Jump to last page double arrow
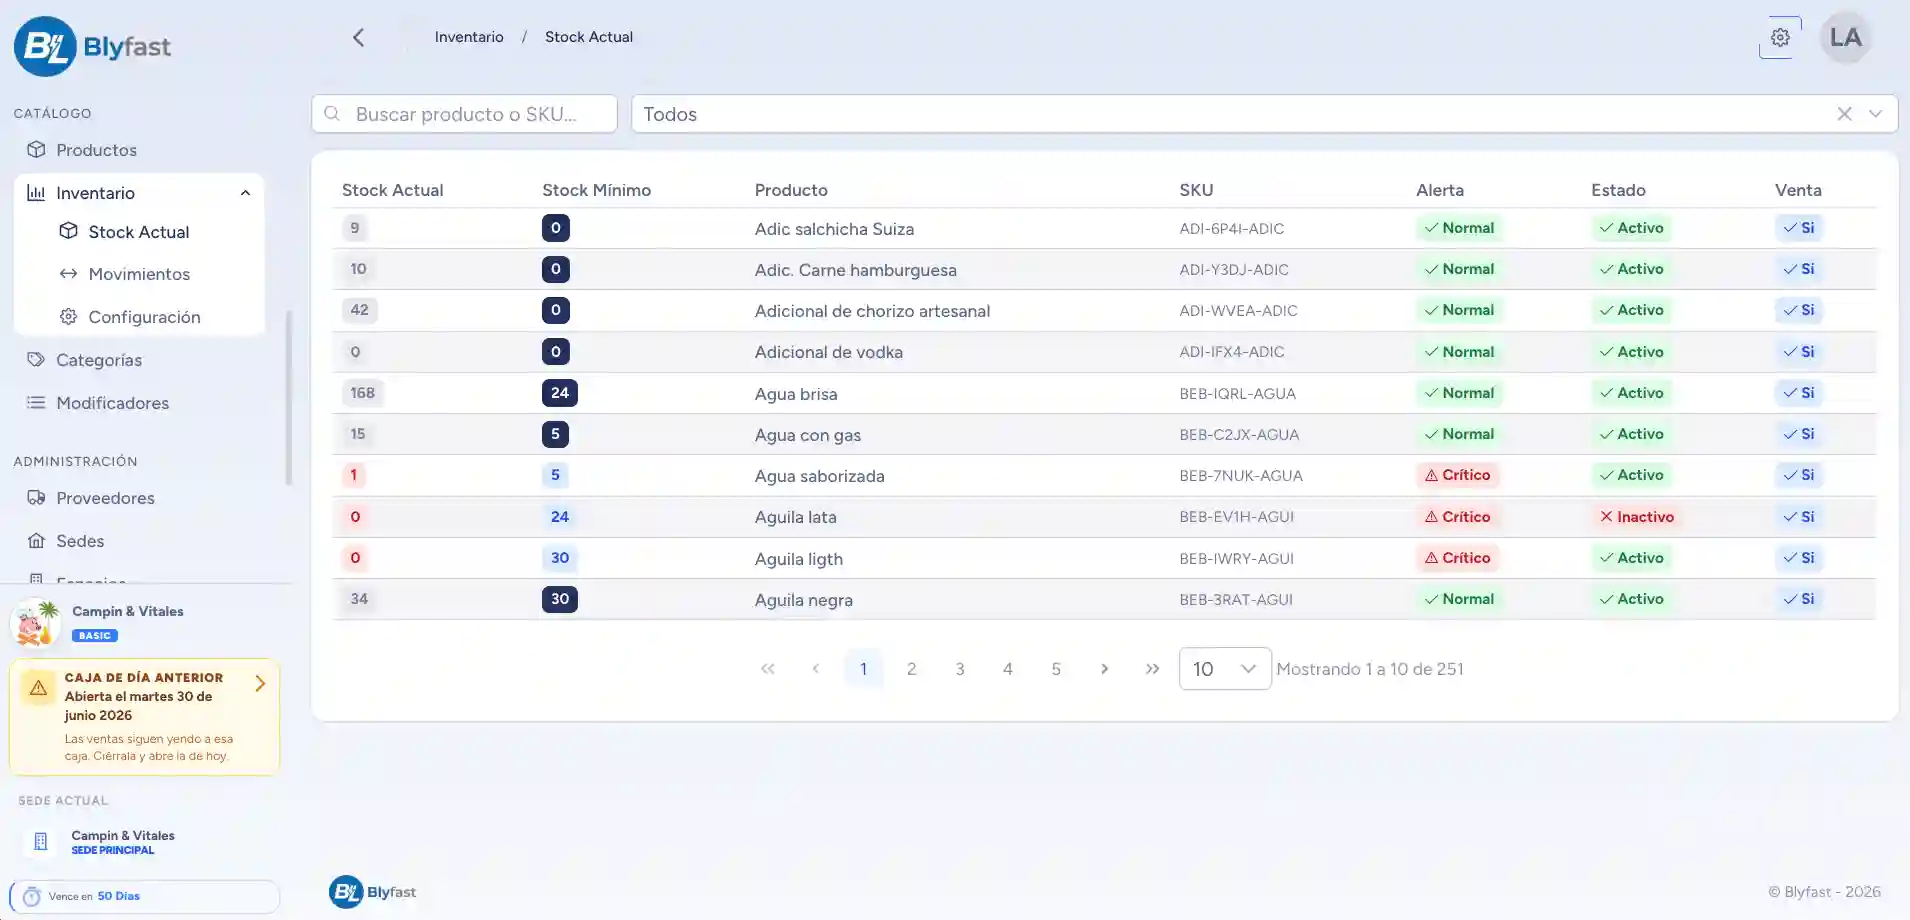 tap(1152, 669)
